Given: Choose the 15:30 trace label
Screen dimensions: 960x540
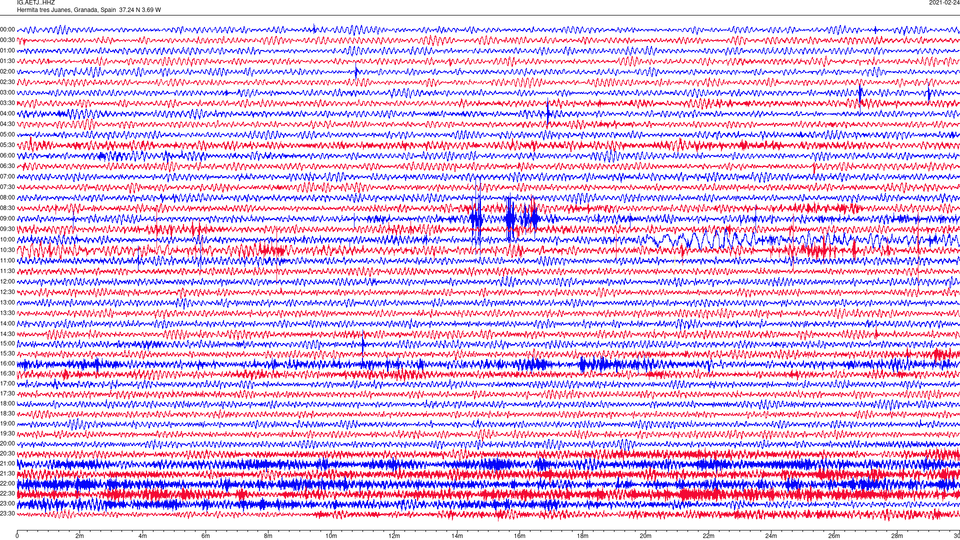Looking at the screenshot, I should (x=7, y=353).
